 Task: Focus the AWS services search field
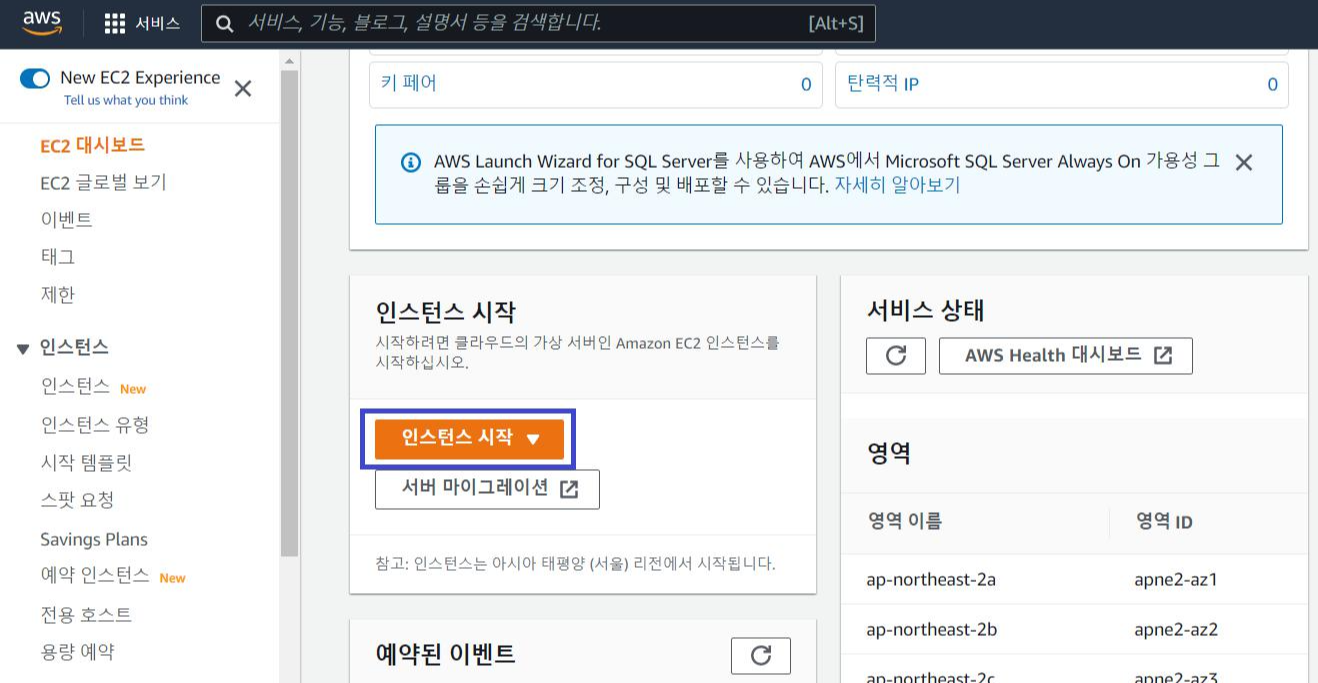coord(538,23)
